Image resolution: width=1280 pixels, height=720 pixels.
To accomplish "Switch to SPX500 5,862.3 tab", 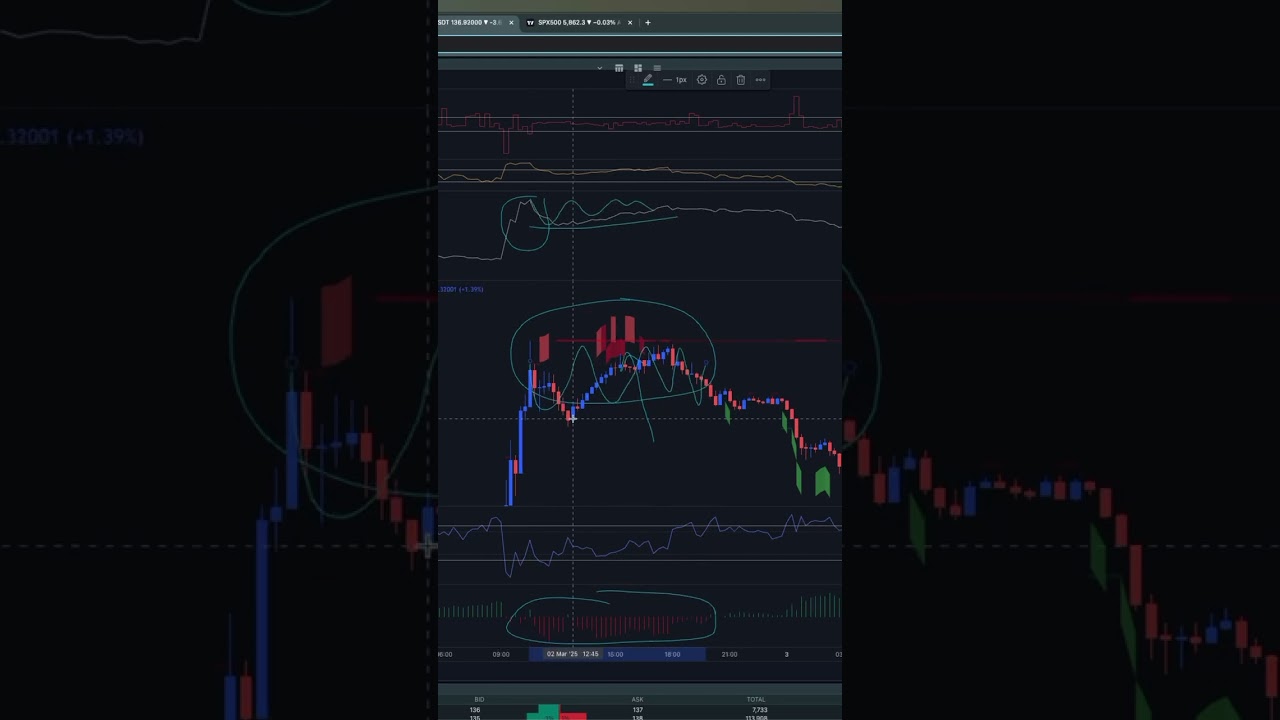I will point(578,22).
